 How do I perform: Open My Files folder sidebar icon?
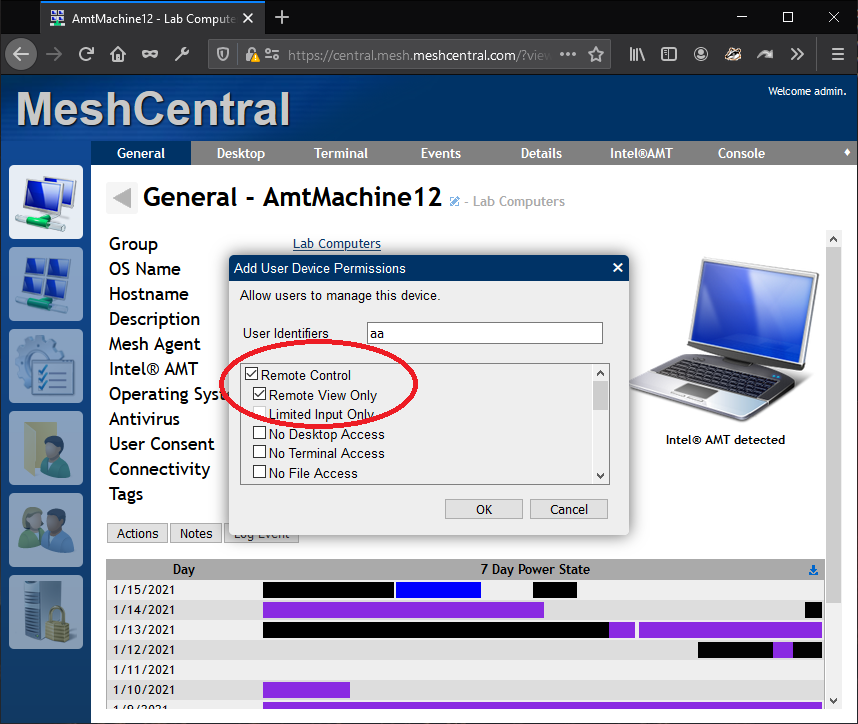(46, 448)
